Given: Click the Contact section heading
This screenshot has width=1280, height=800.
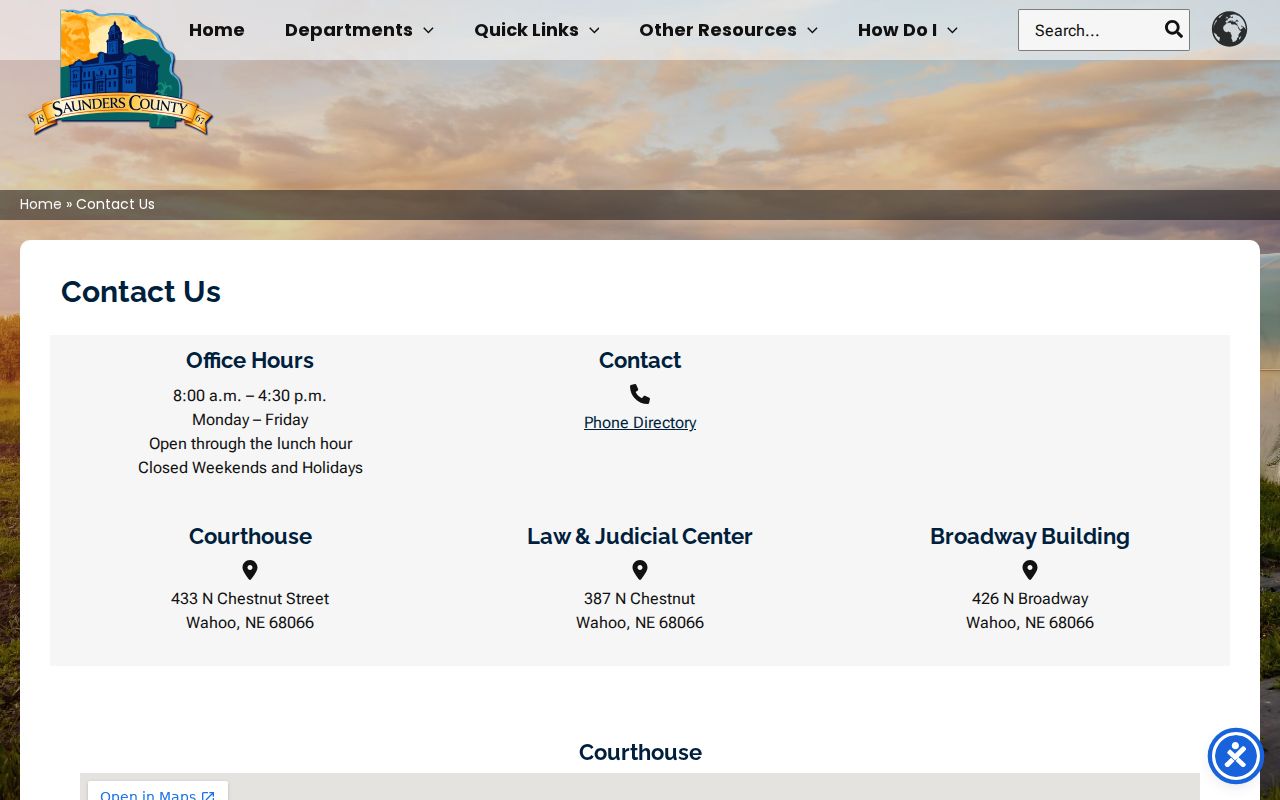Looking at the screenshot, I should pos(640,360).
